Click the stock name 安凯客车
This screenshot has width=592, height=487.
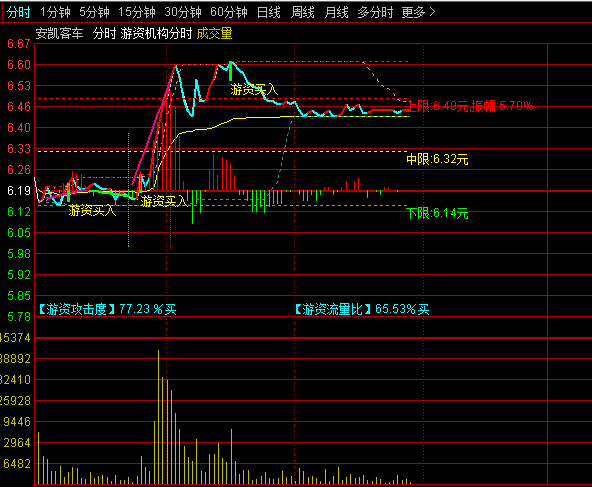click(x=59, y=34)
